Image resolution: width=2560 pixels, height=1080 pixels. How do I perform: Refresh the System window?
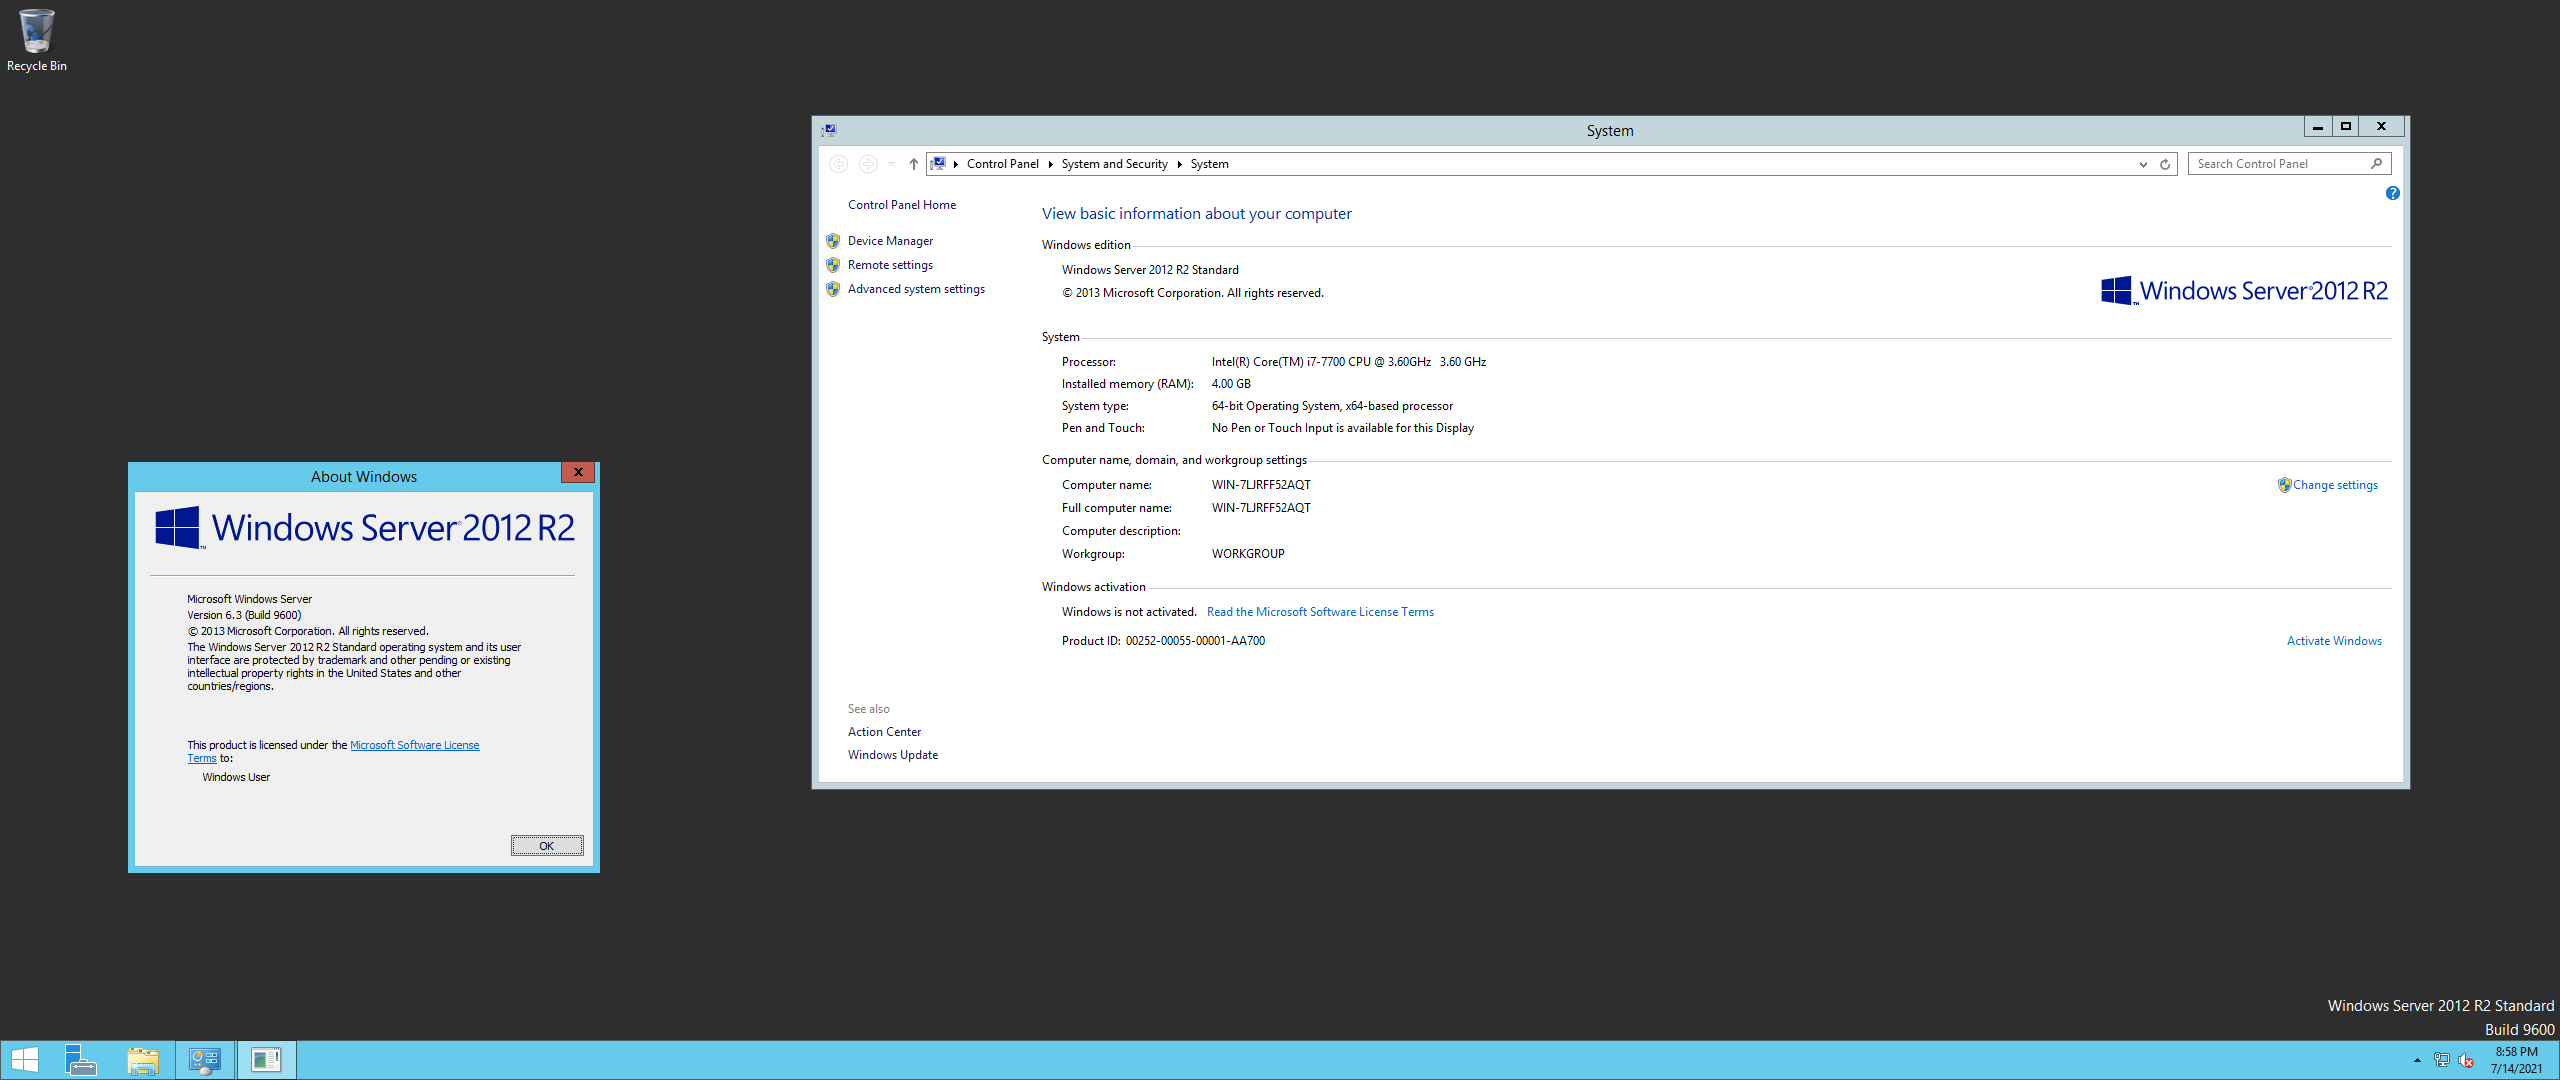click(2165, 164)
